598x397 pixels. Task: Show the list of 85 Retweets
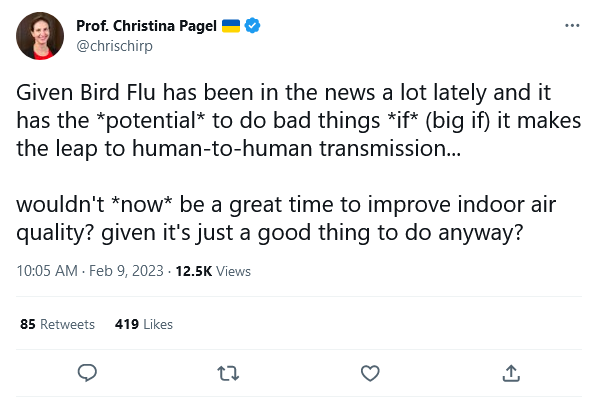point(57,324)
